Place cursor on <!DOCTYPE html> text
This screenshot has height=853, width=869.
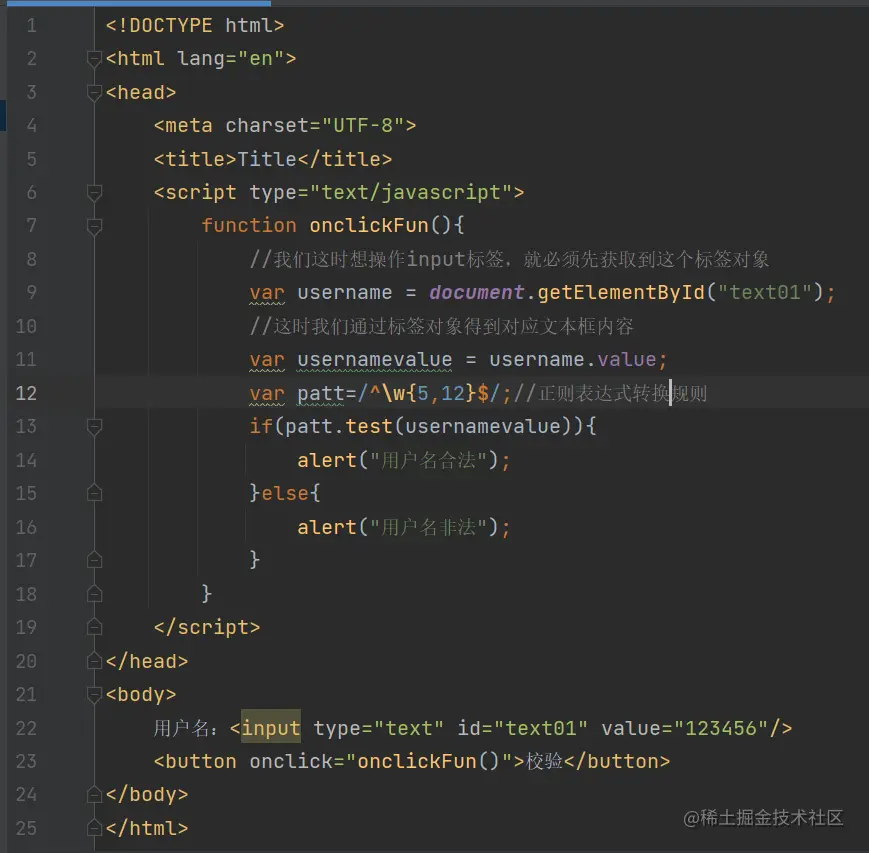point(195,25)
